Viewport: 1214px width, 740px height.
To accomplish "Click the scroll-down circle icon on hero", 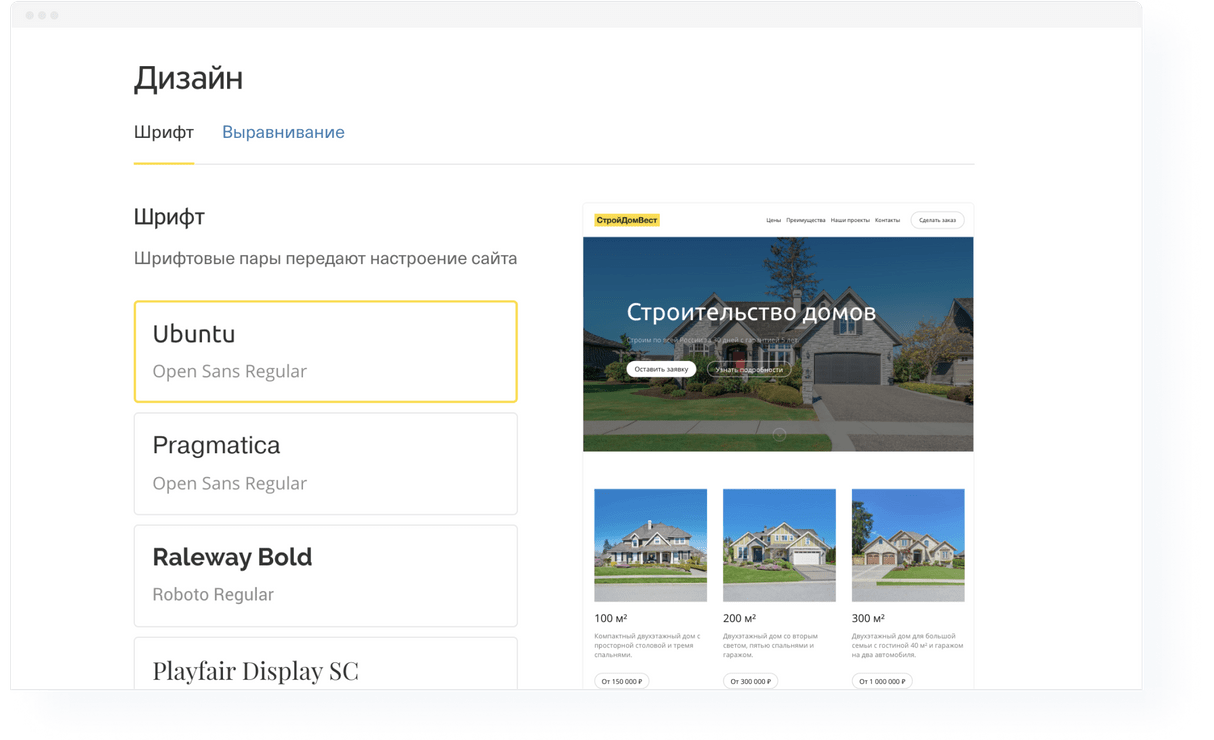I will [779, 434].
